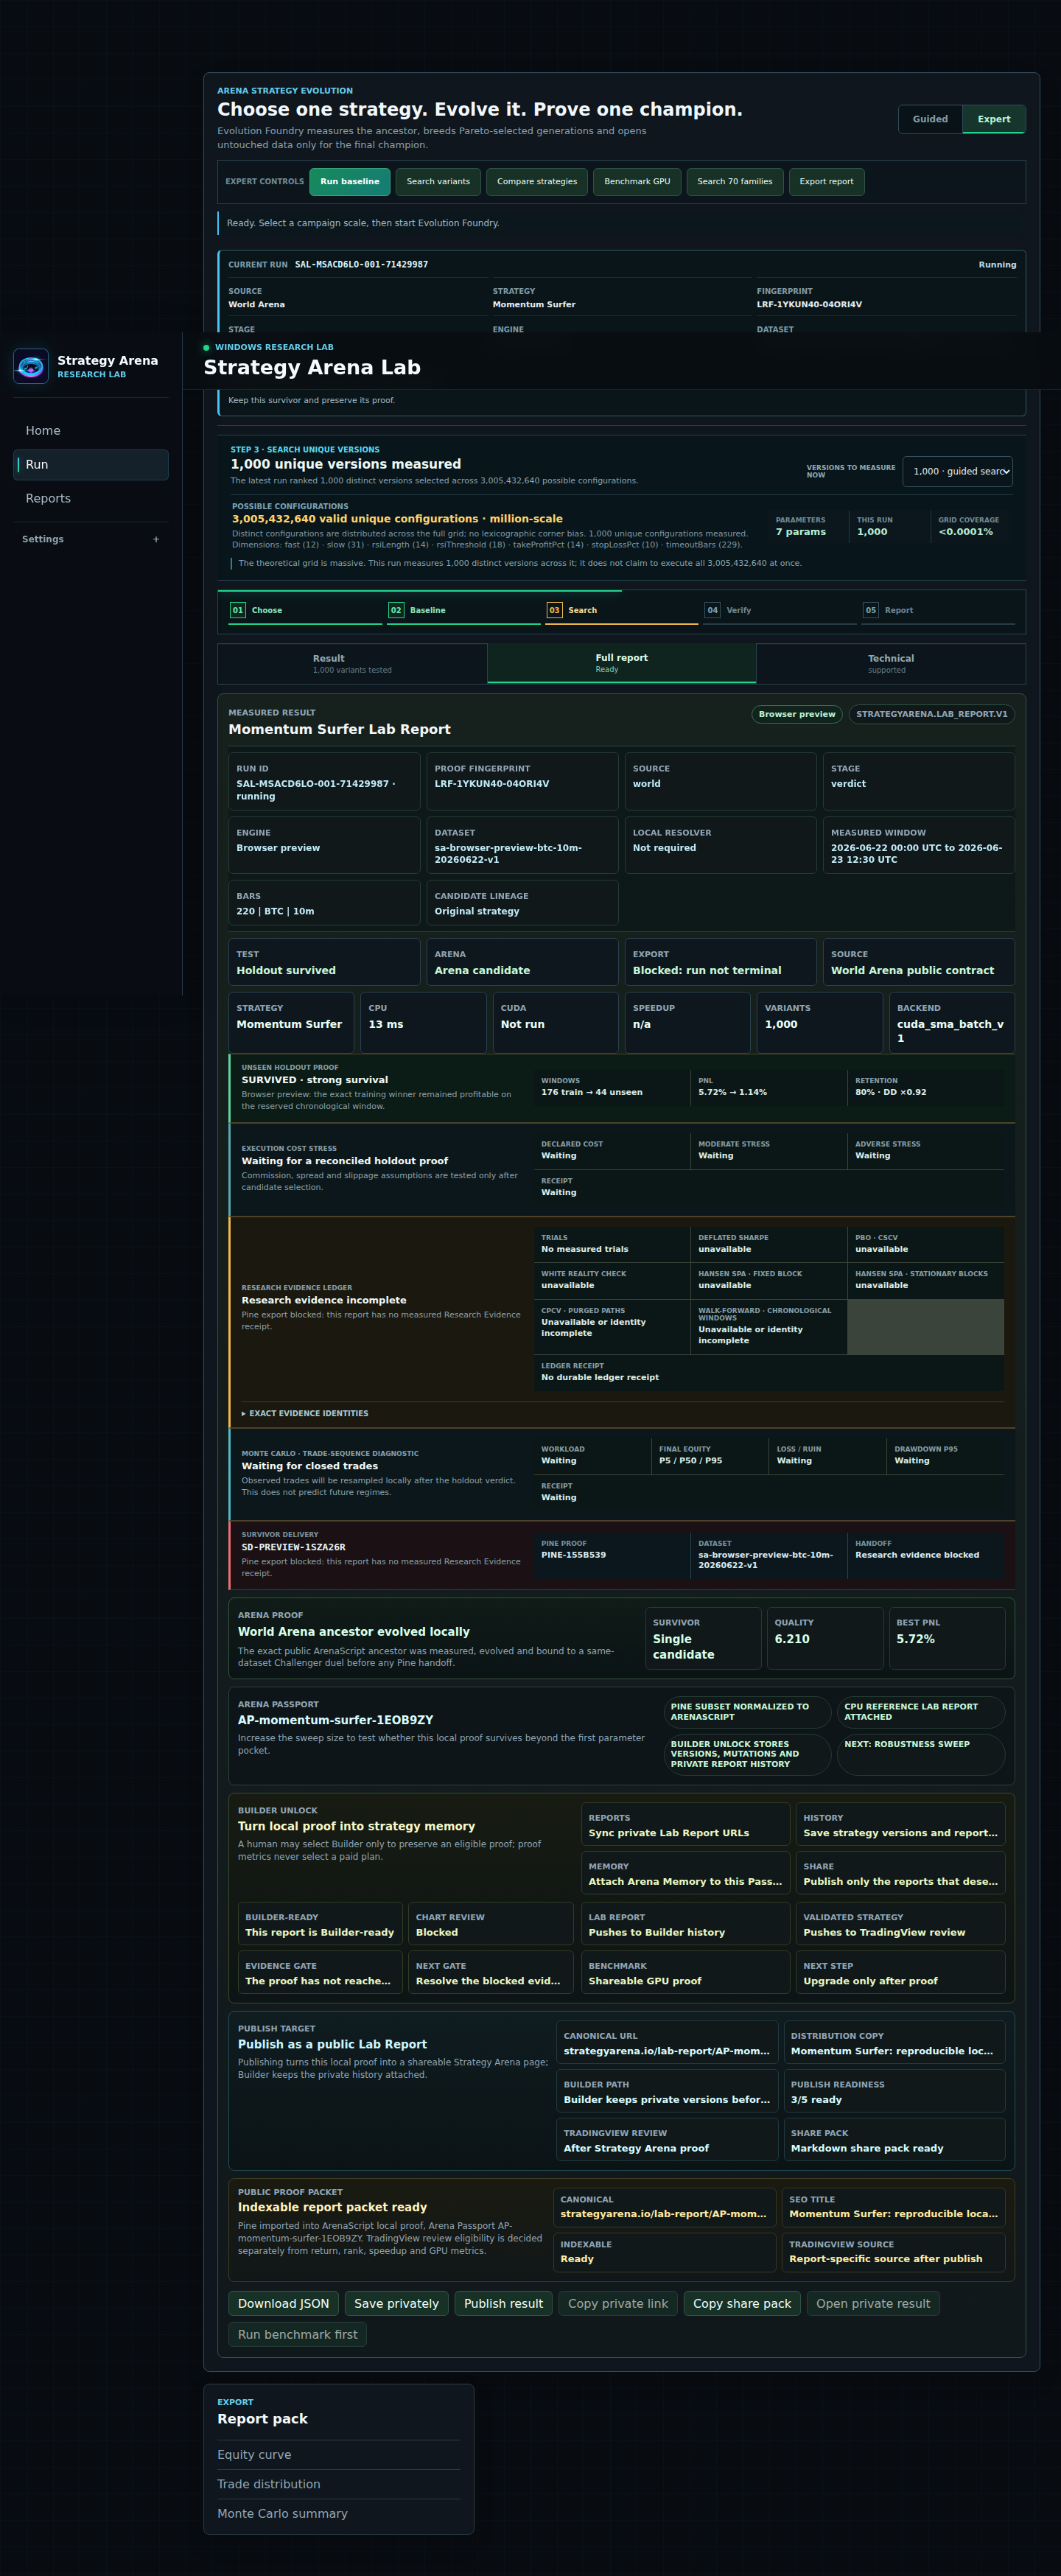
Task: Go to step 04 Verify
Action: pos(779,611)
